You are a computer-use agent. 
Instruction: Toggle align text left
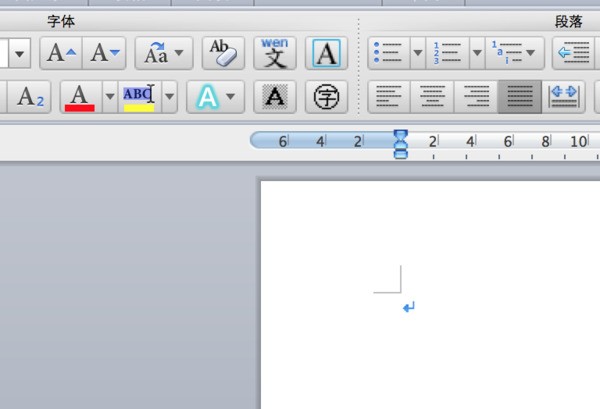tap(389, 97)
